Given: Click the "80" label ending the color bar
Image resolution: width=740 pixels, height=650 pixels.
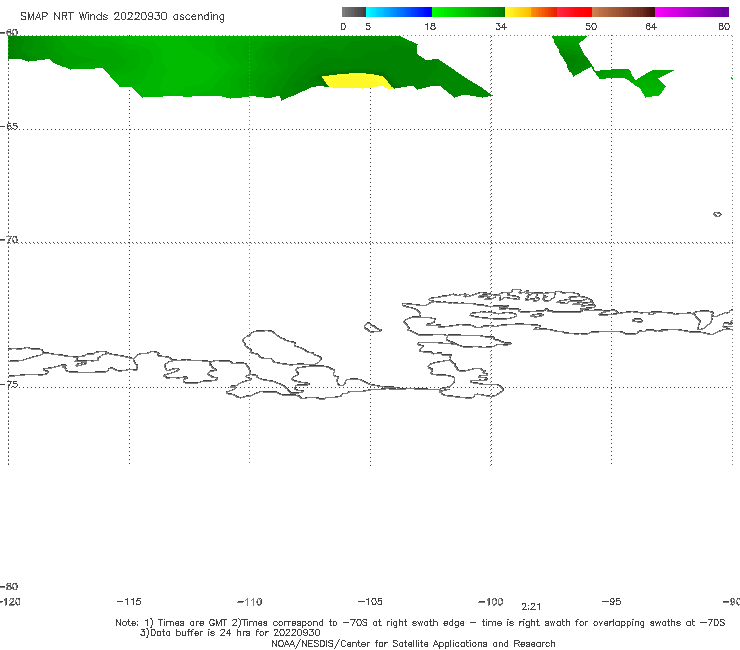Looking at the screenshot, I should click(x=724, y=26).
